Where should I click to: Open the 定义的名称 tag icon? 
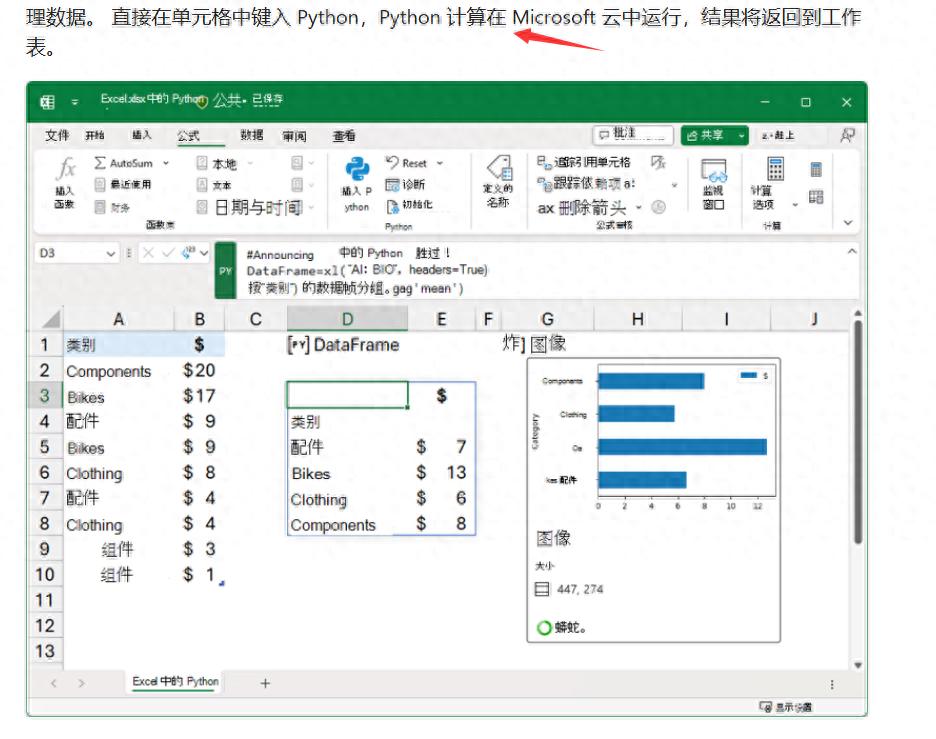pyautogui.click(x=500, y=168)
